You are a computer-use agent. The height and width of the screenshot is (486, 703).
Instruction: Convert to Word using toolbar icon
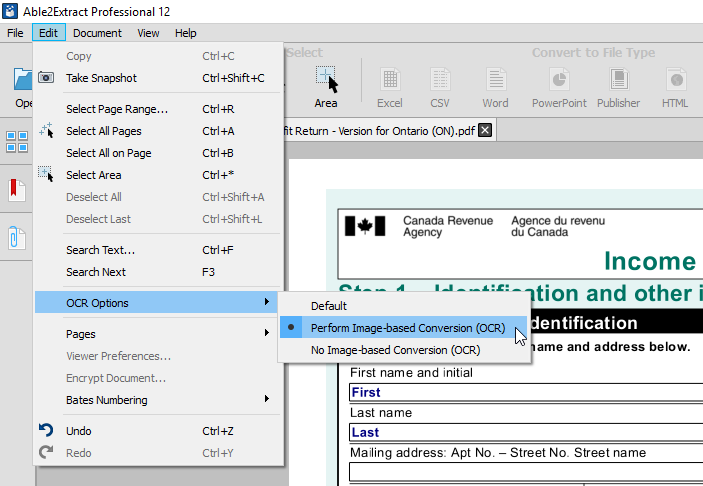pyautogui.click(x=495, y=87)
